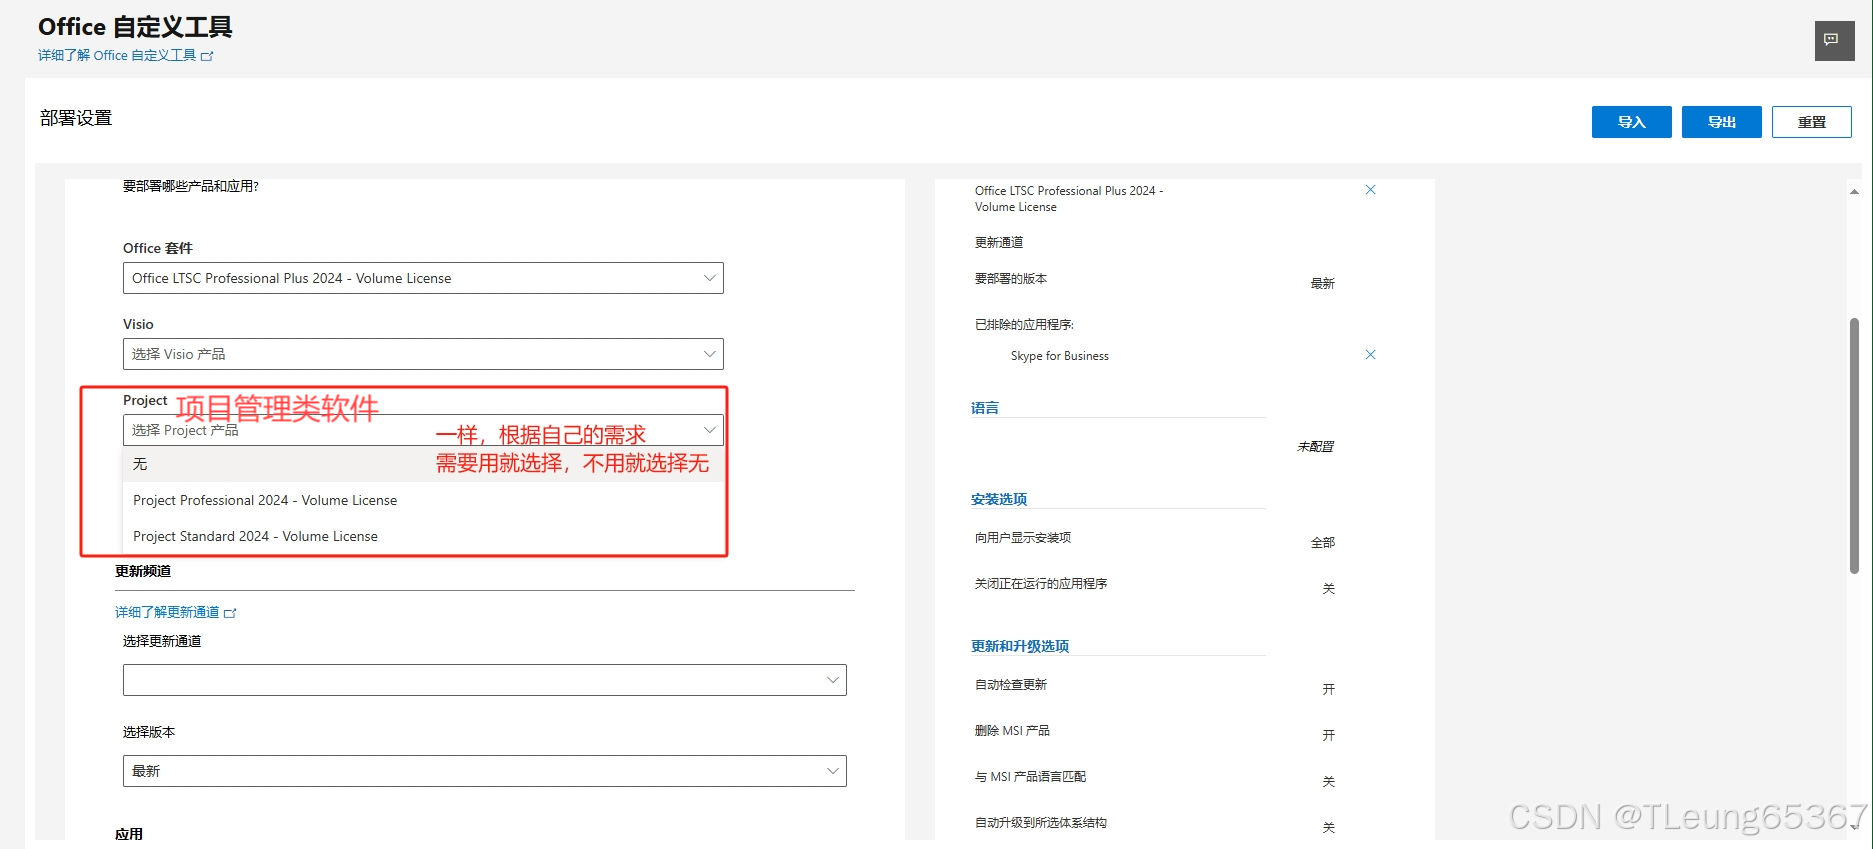Screen dimensions: 1873x849
Task: Click 自动升级到所选体系结构 summary row
Action: click(x=1155, y=824)
